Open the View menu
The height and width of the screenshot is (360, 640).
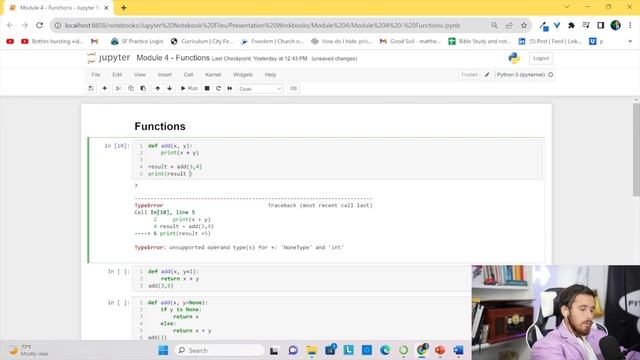click(x=140, y=75)
